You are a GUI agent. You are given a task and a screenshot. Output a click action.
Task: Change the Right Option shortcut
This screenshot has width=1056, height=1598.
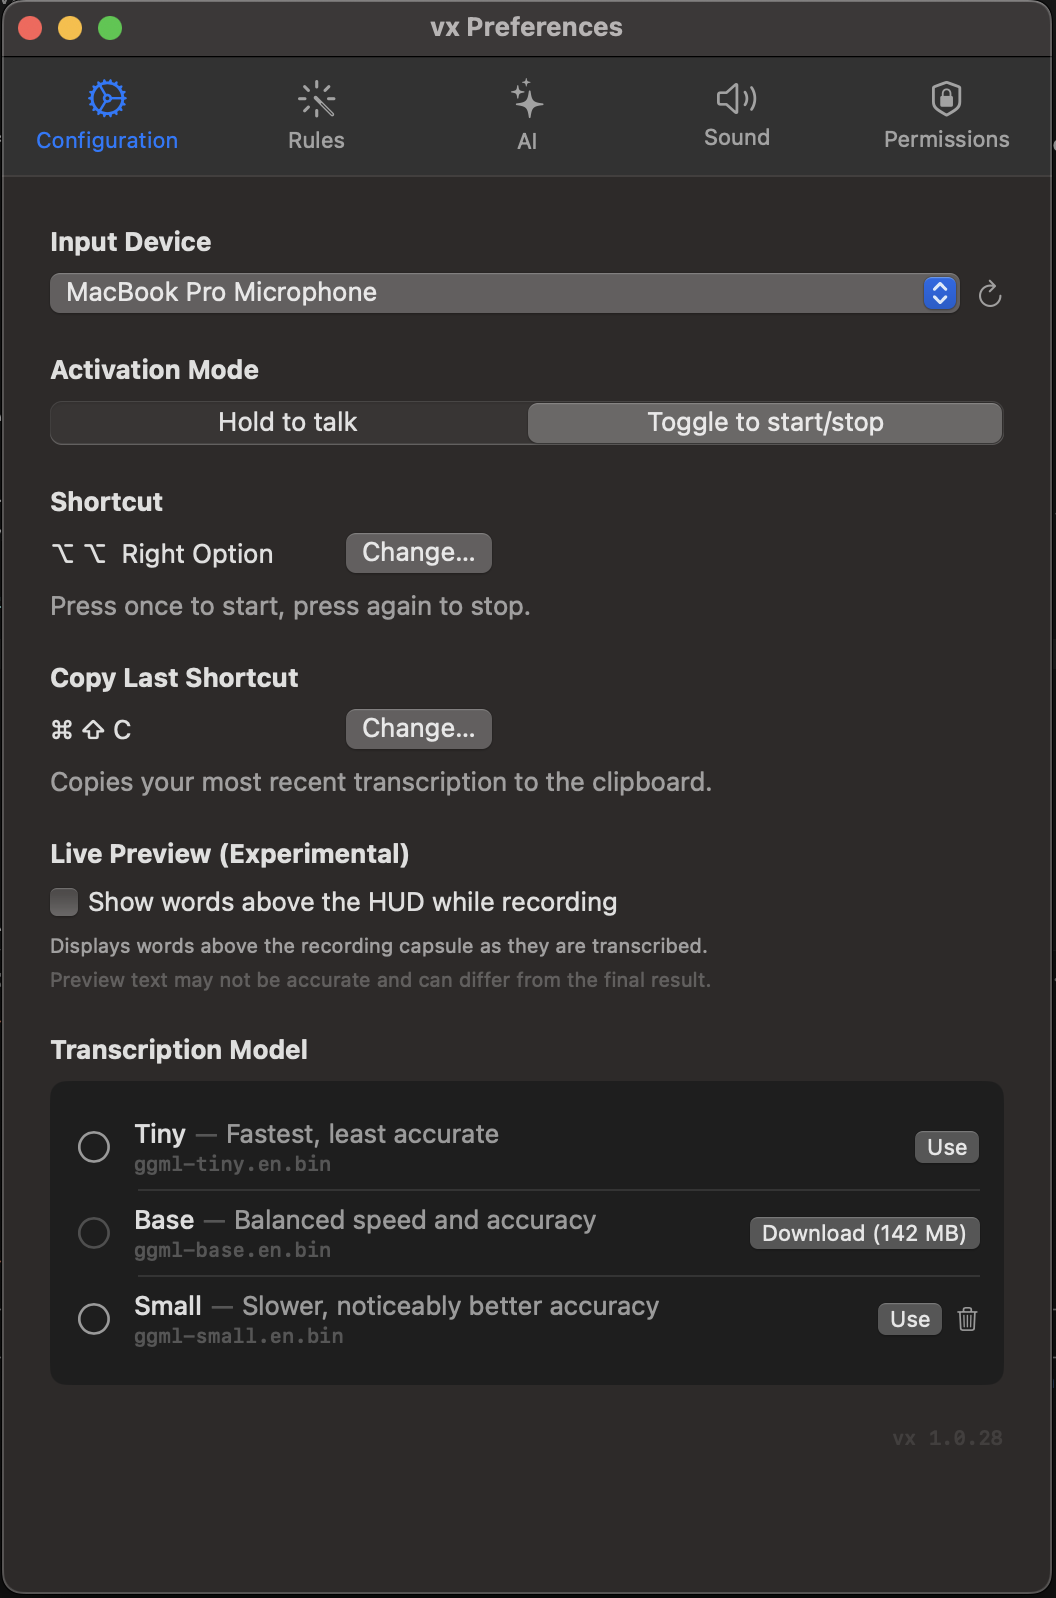click(x=418, y=552)
